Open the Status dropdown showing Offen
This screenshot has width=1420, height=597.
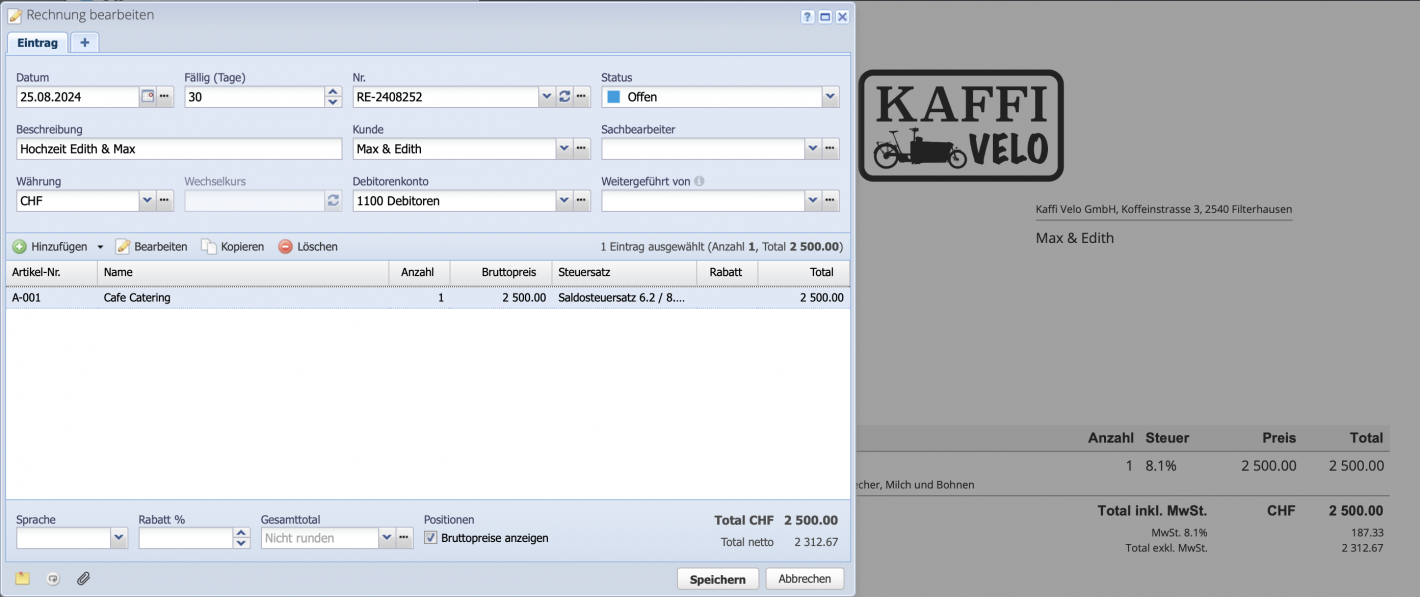tap(830, 96)
